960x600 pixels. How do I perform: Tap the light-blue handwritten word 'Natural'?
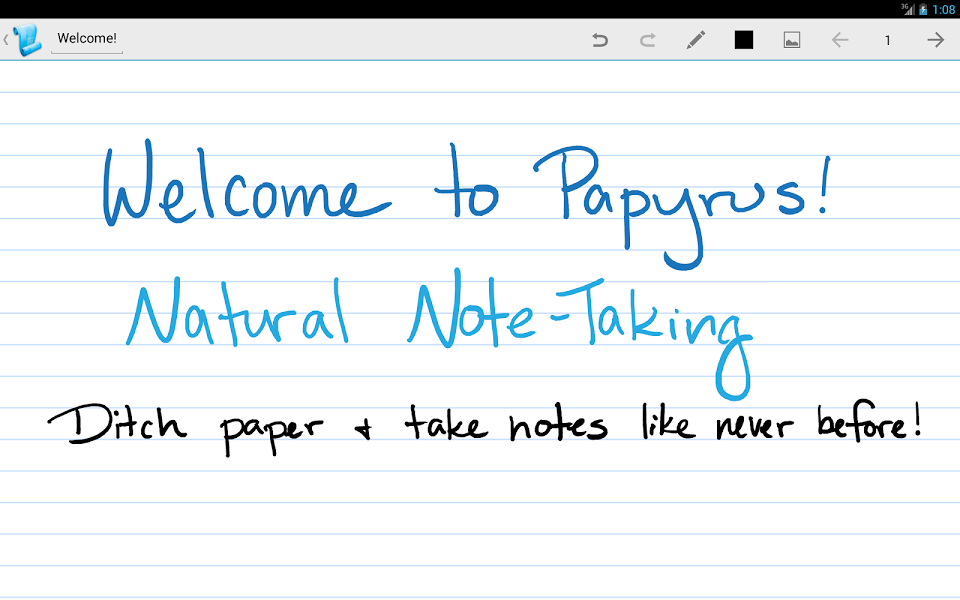tap(238, 315)
